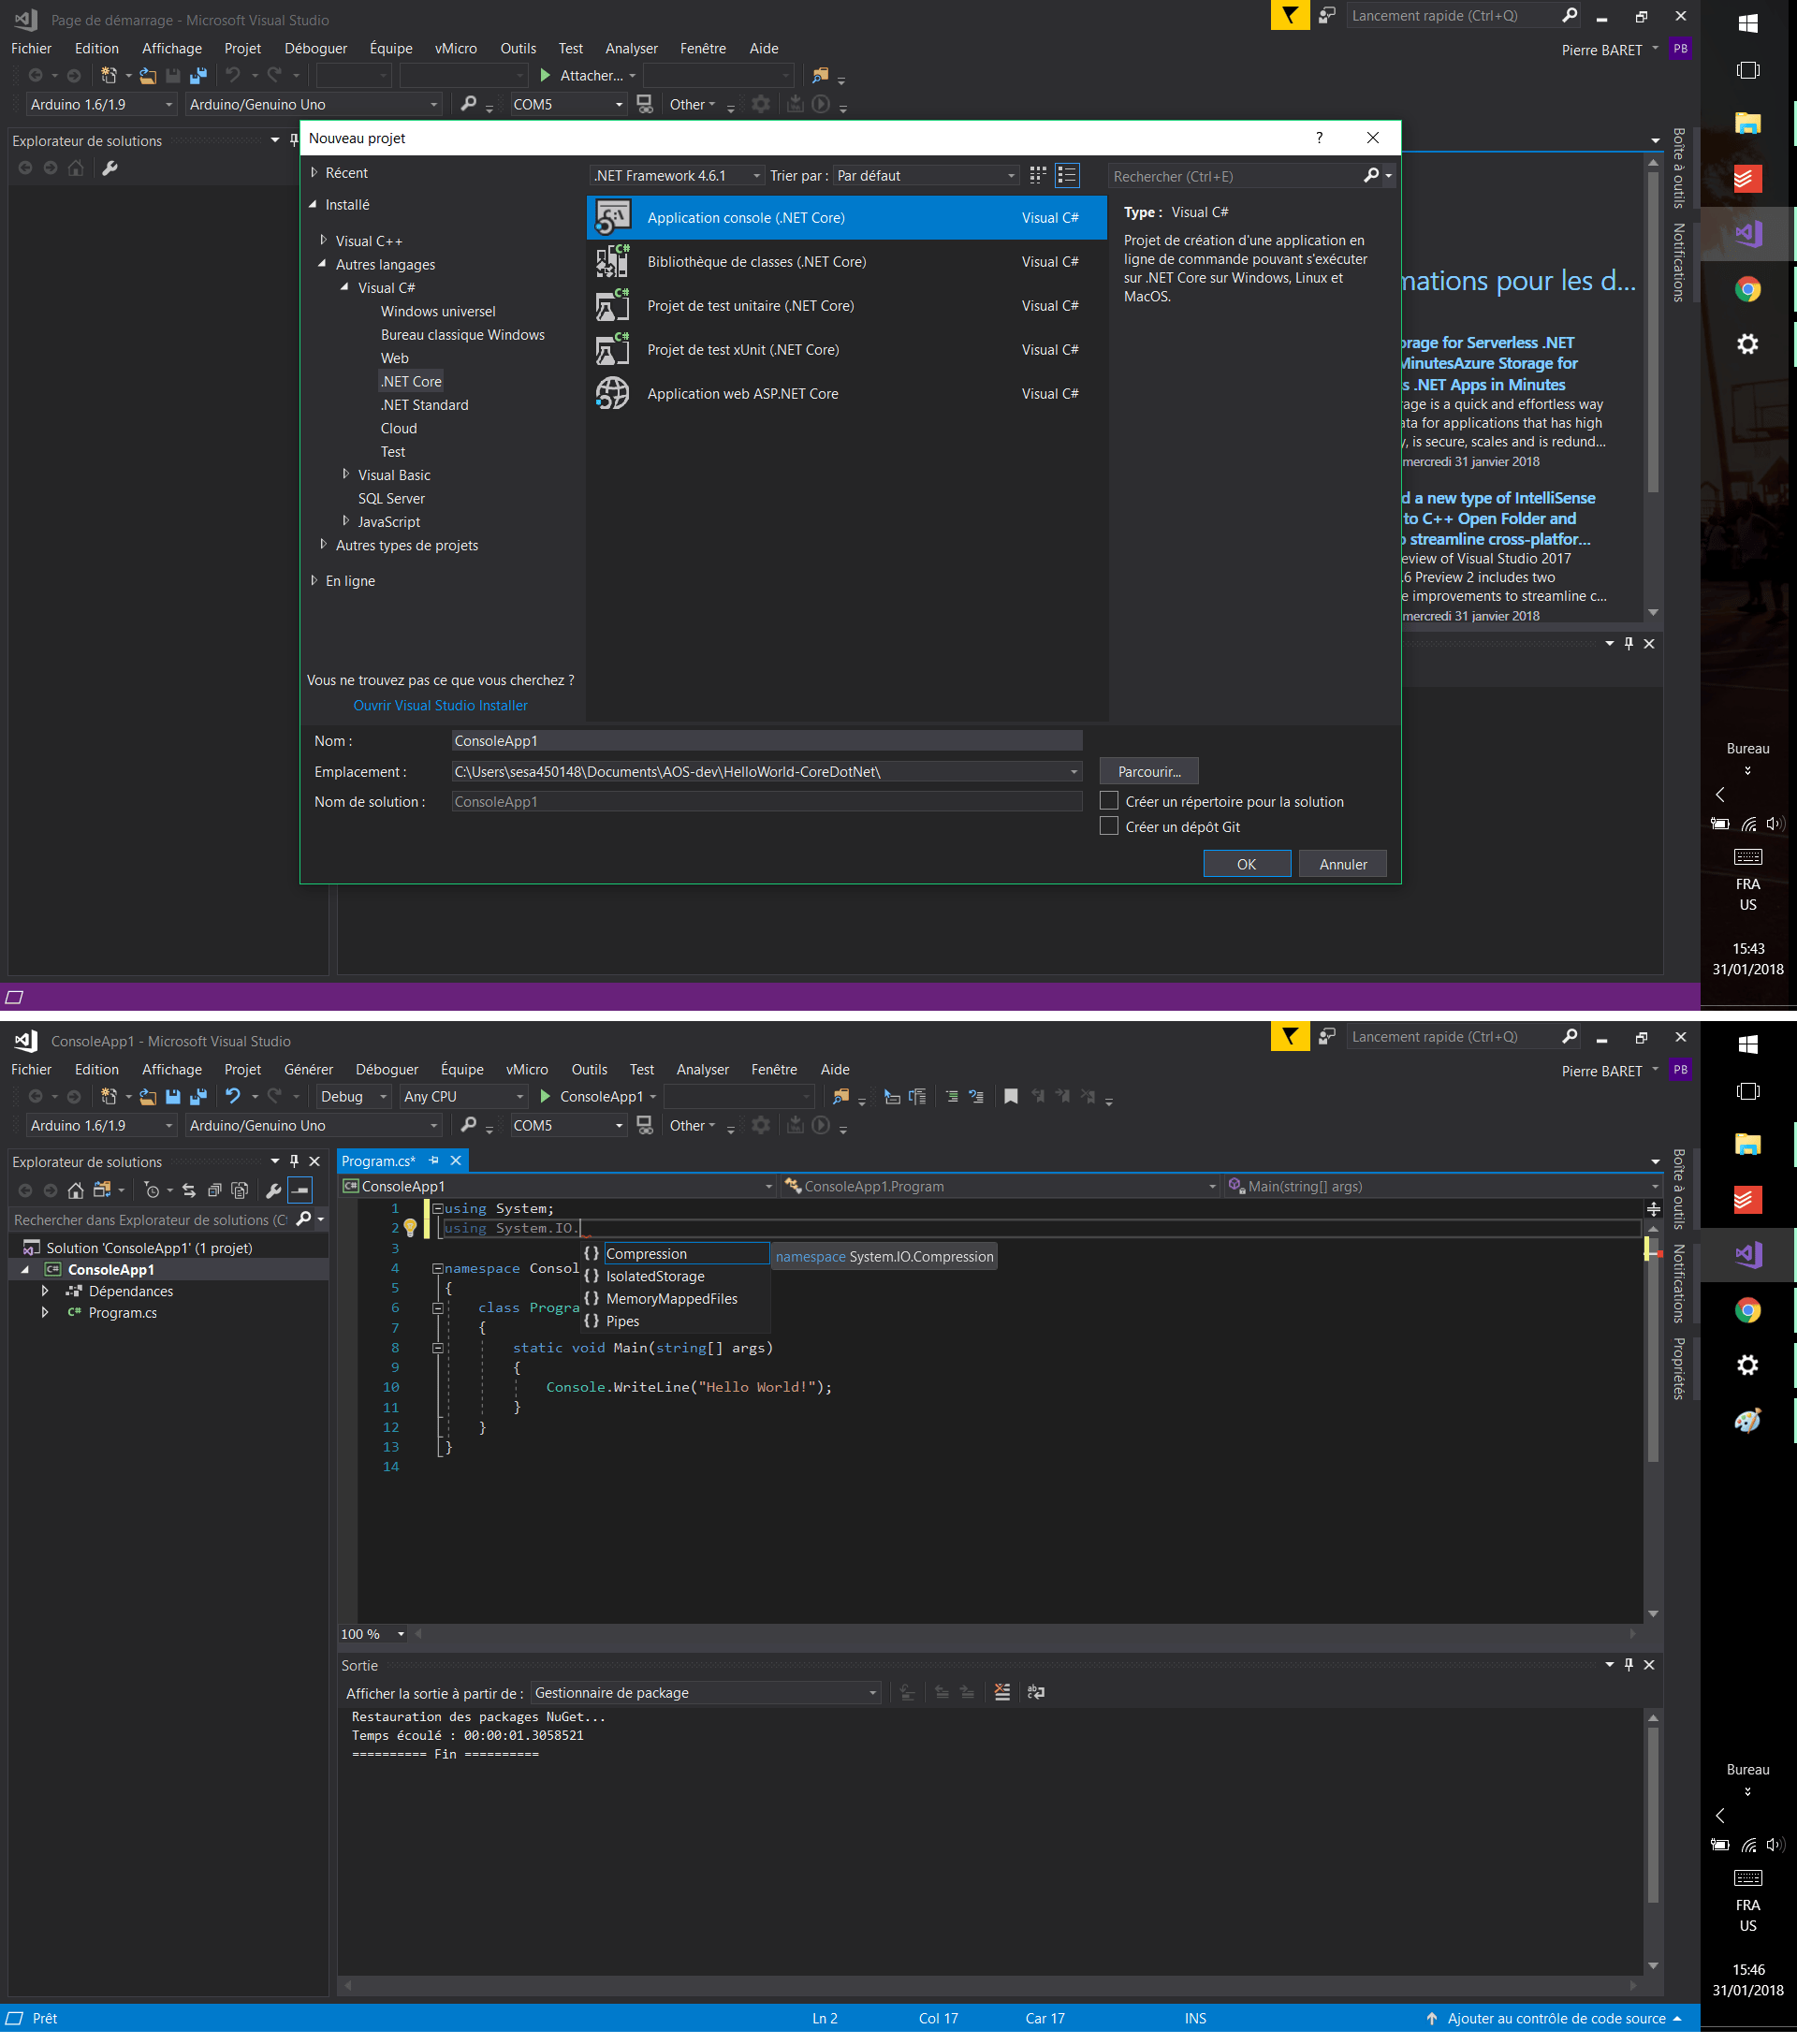Click the list view icon in Nouveau projet

[x=1067, y=175]
